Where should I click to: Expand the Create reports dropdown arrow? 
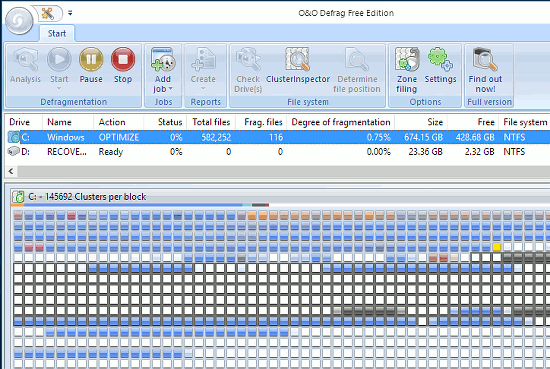(x=203, y=88)
